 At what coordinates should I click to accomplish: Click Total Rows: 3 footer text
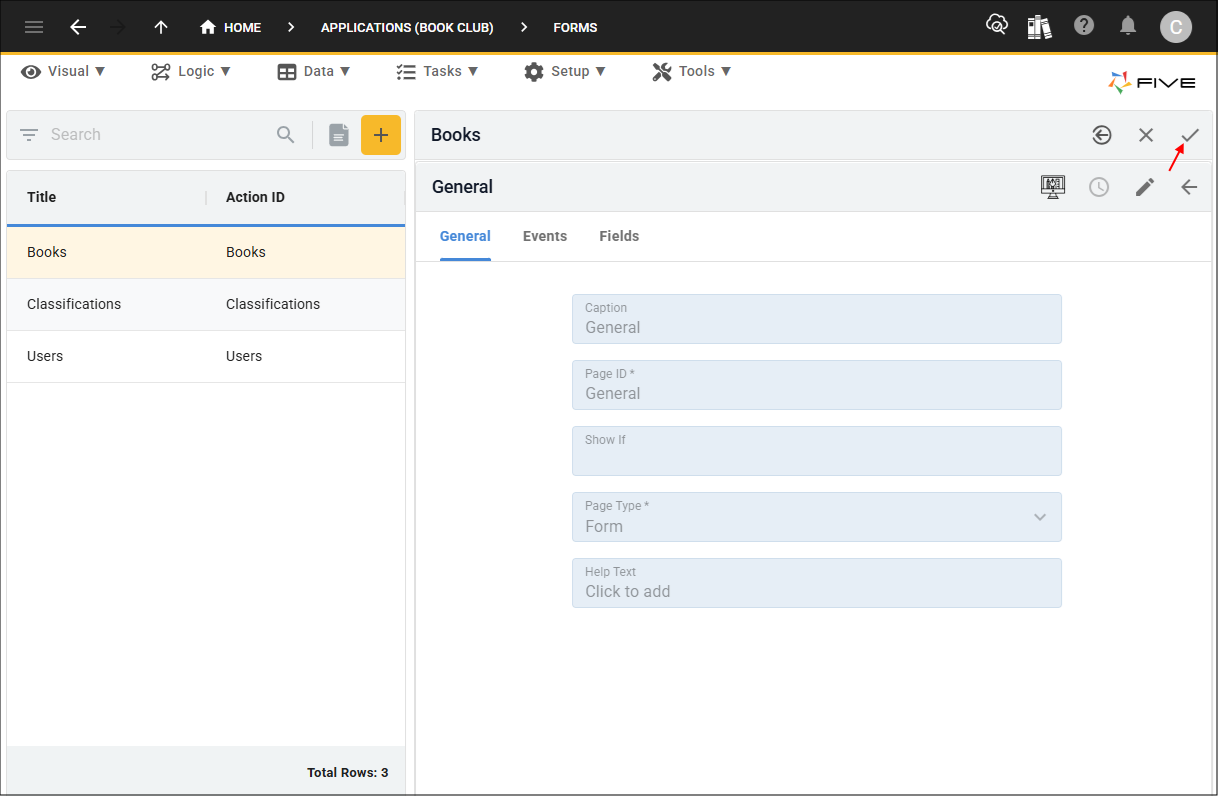pos(348,773)
